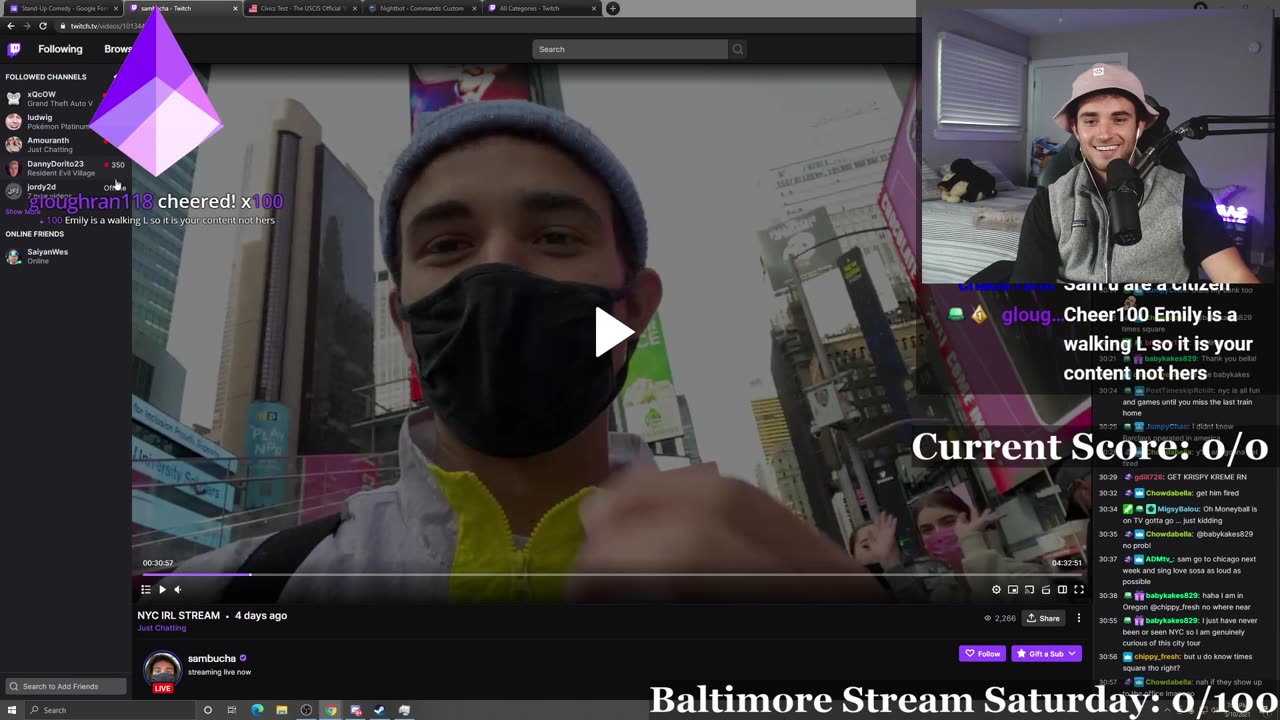The image size is (1280, 720).
Task: Go back in the browser
Action: 10,26
